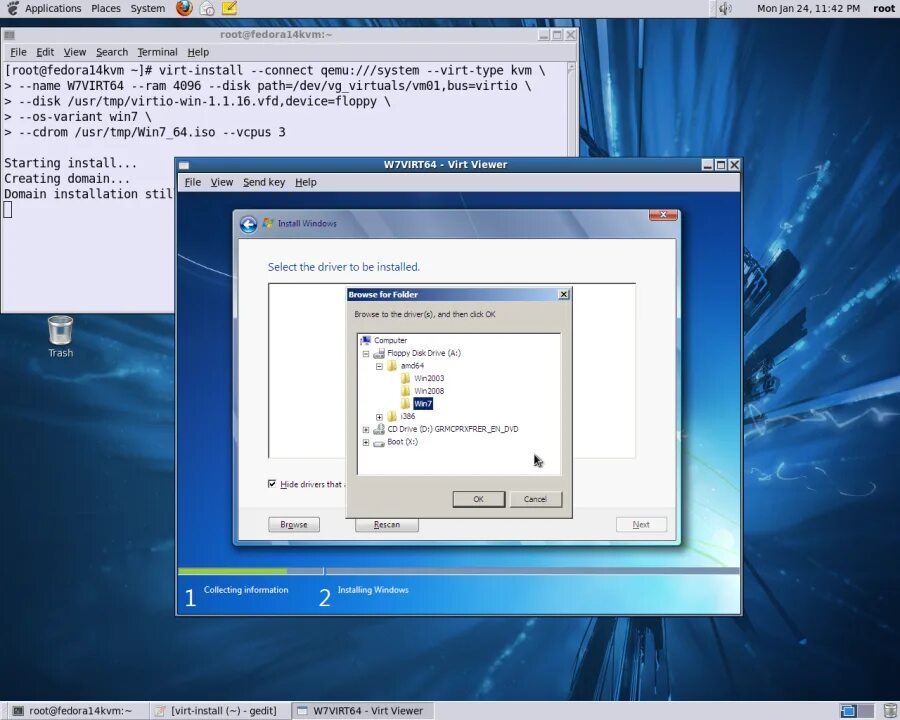Expand the CD Drive (D:) node
This screenshot has height=720, width=900.
366,429
